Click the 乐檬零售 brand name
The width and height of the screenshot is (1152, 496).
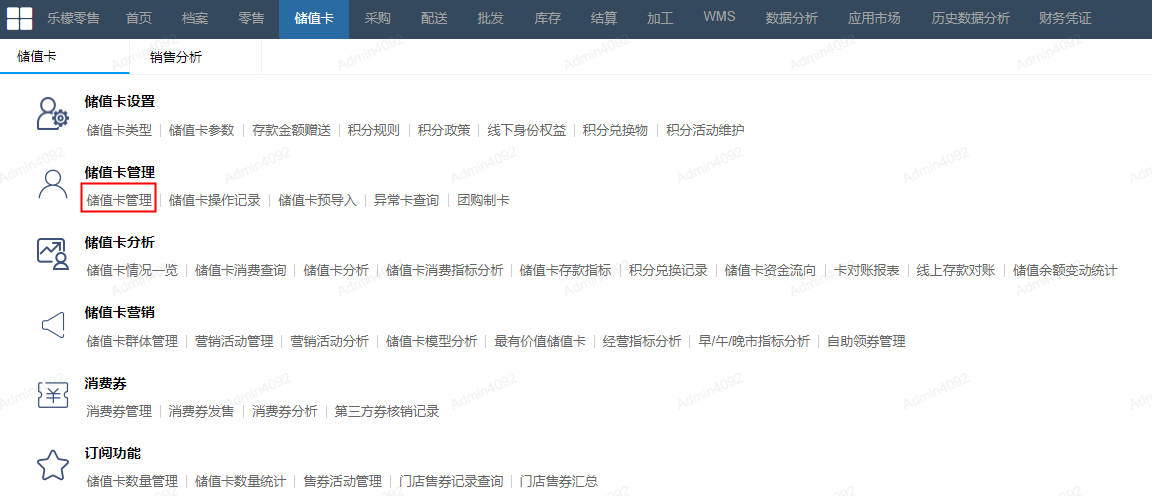(x=73, y=18)
